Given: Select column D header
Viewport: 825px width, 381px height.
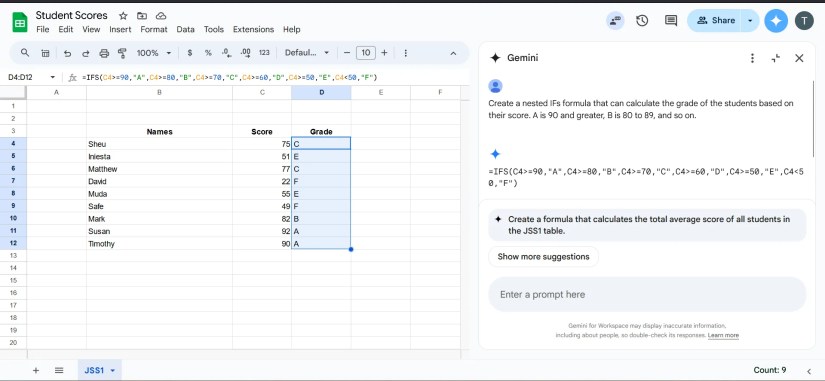Looking at the screenshot, I should [321, 93].
